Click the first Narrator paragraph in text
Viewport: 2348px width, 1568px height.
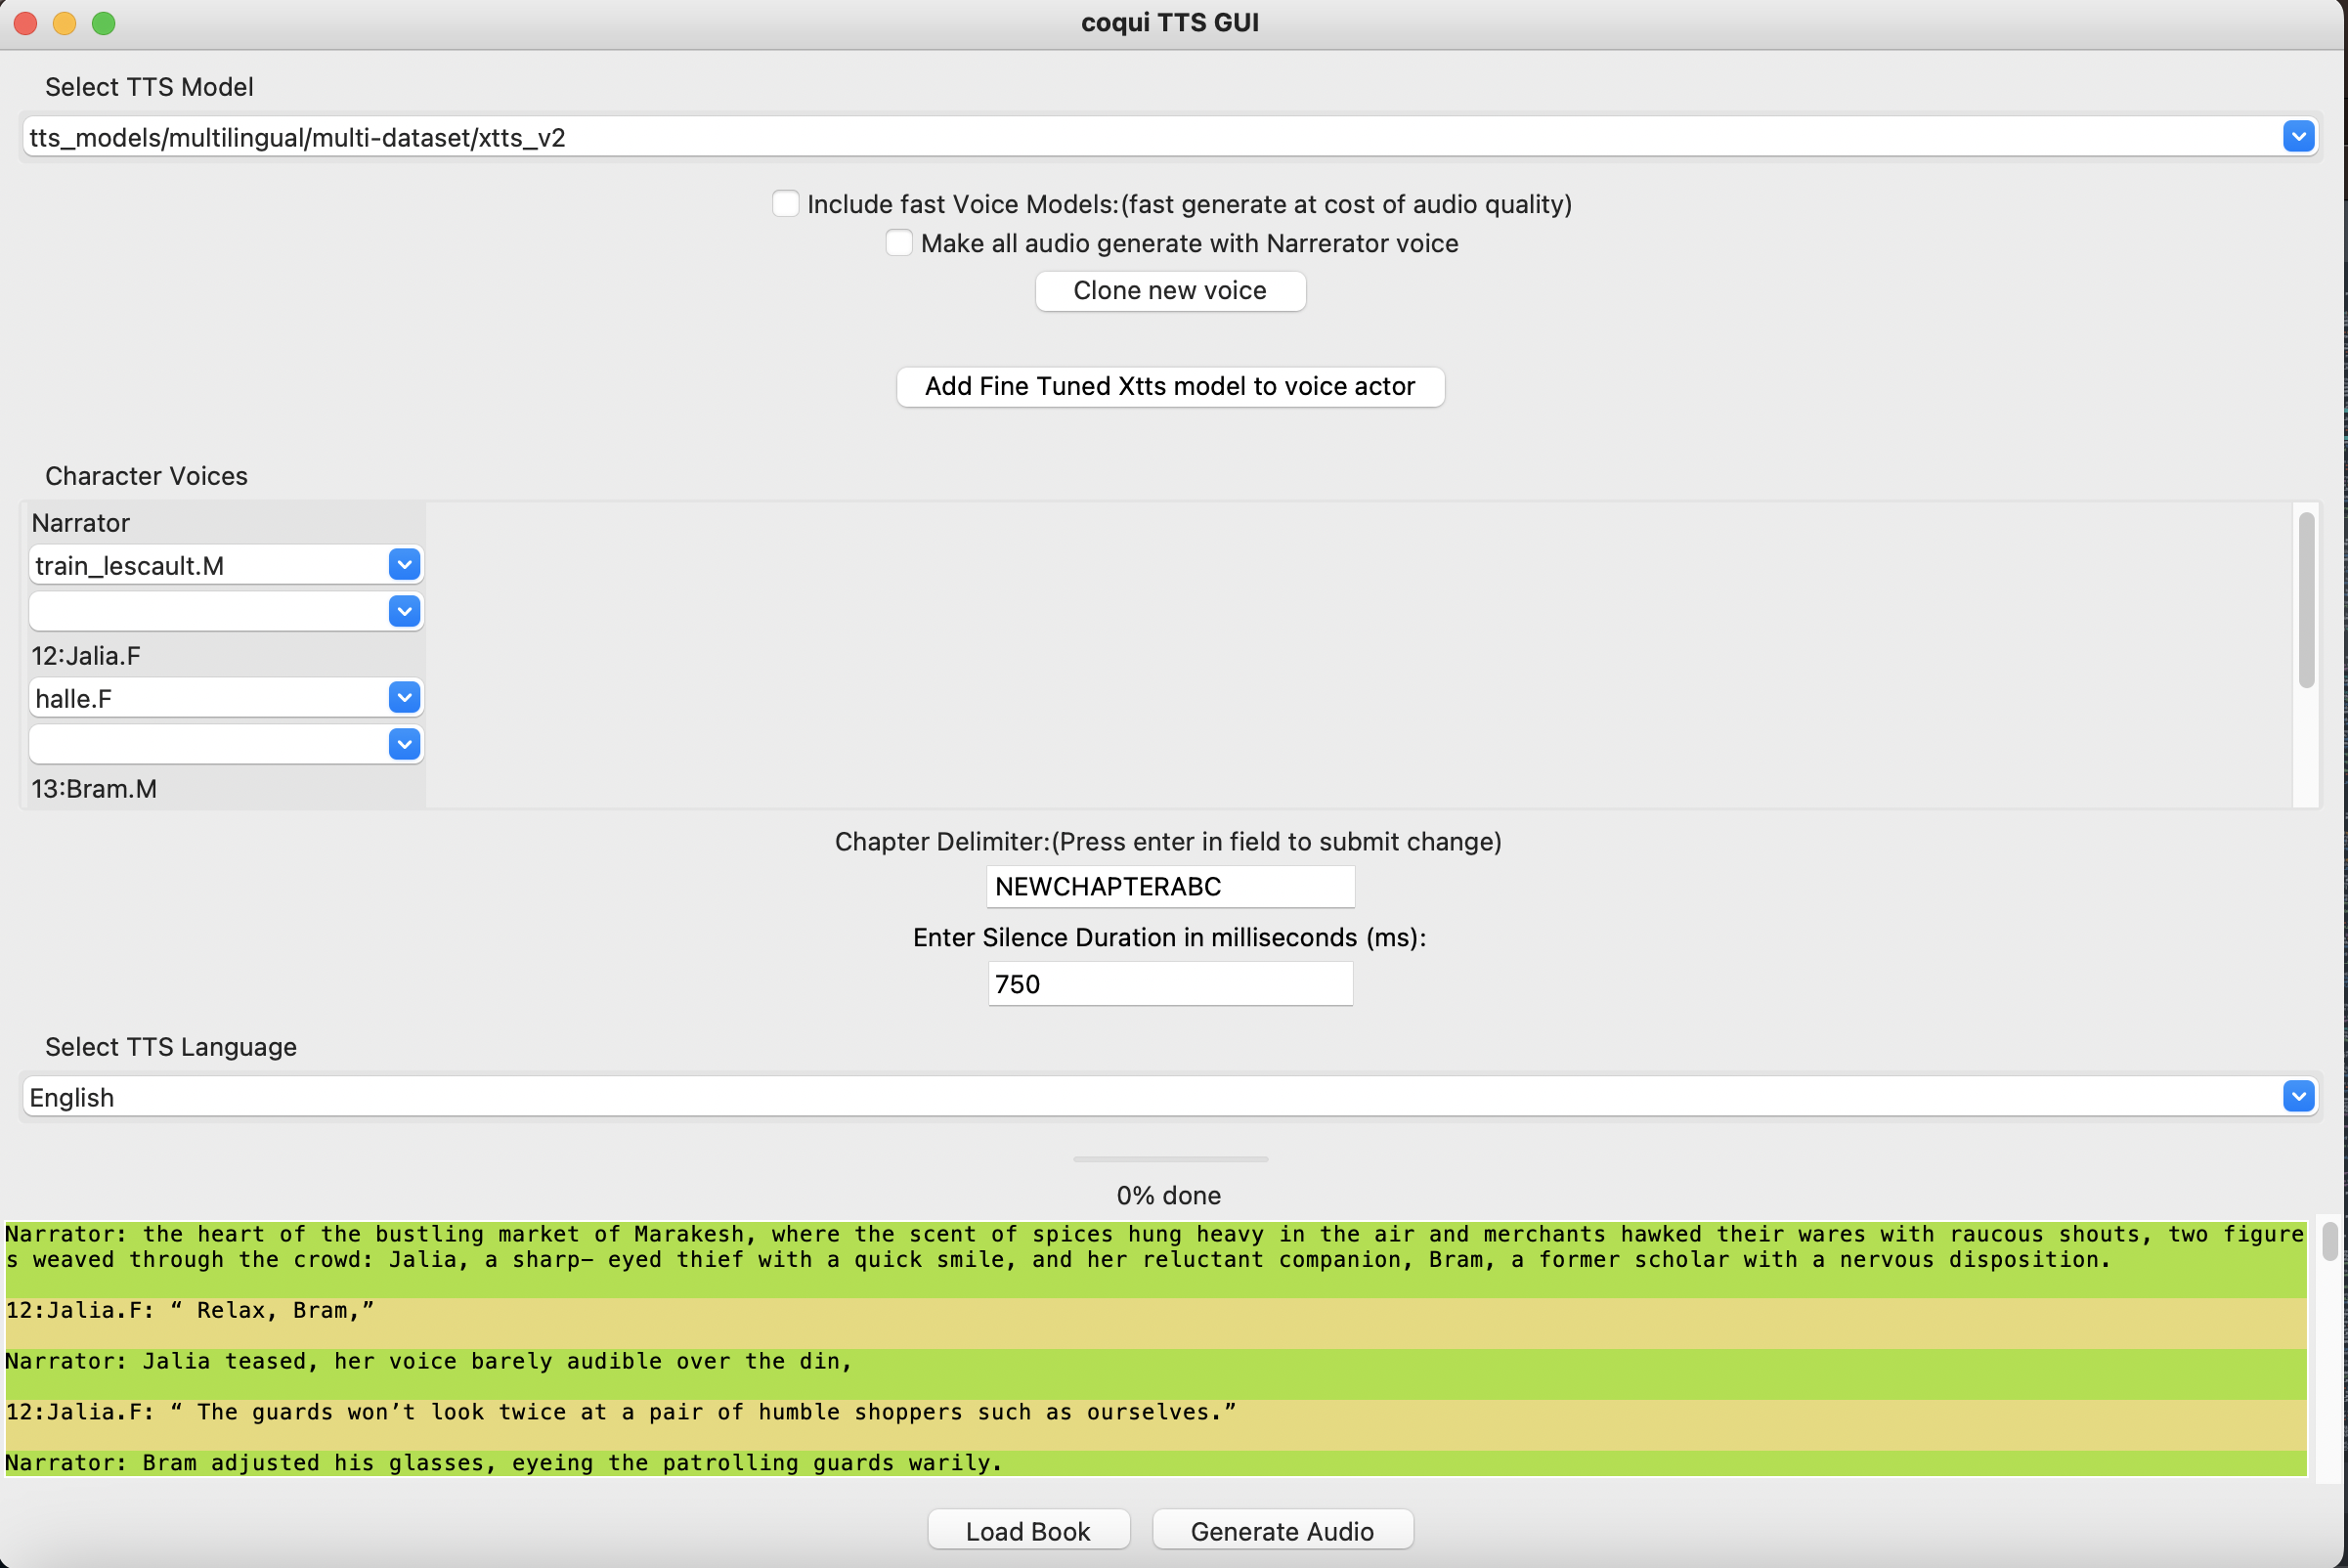click(x=1100, y=1247)
